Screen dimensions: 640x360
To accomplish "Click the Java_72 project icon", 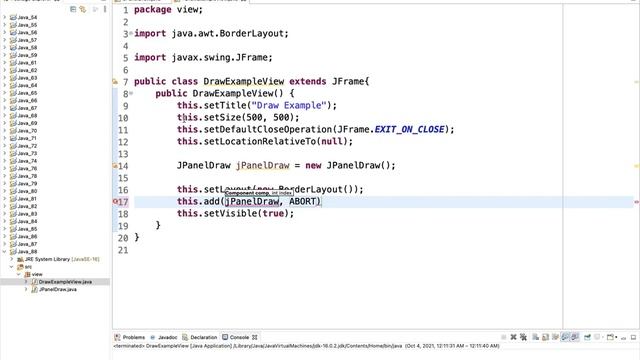I will 13,146.
